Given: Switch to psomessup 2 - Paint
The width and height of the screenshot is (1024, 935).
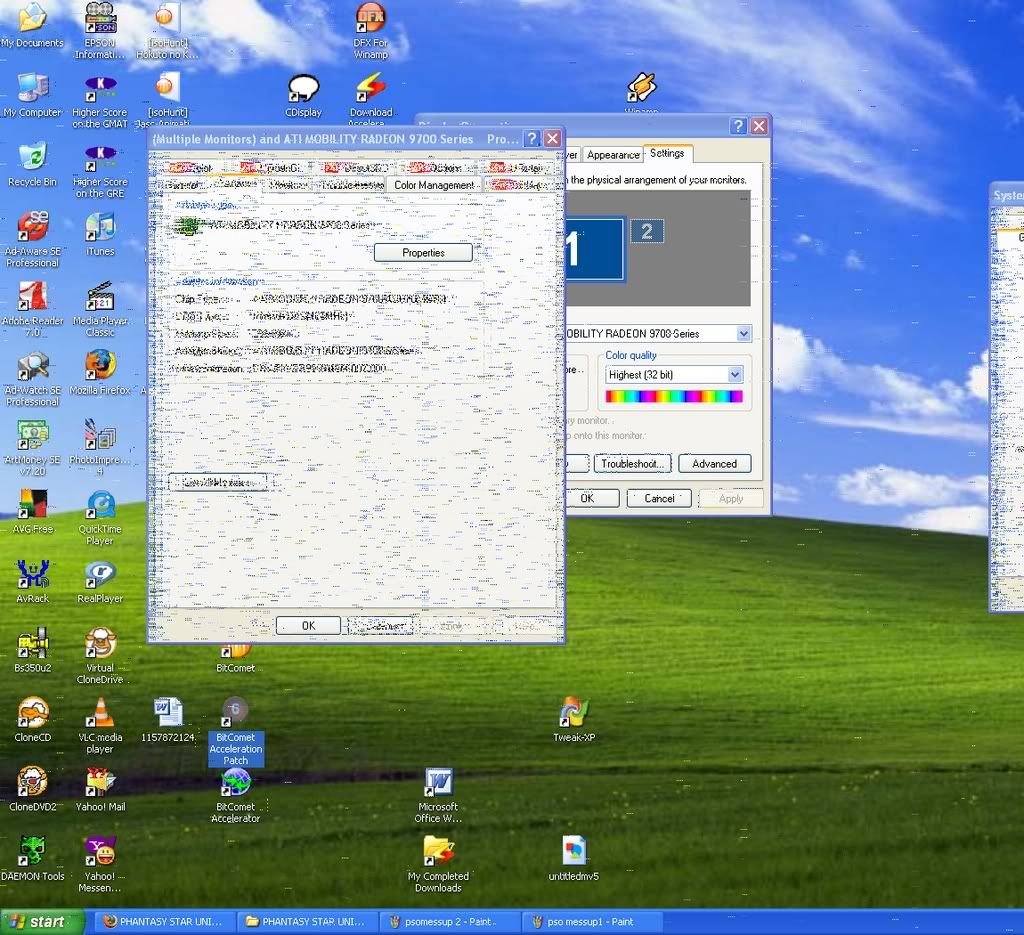Looking at the screenshot, I should pos(449,922).
